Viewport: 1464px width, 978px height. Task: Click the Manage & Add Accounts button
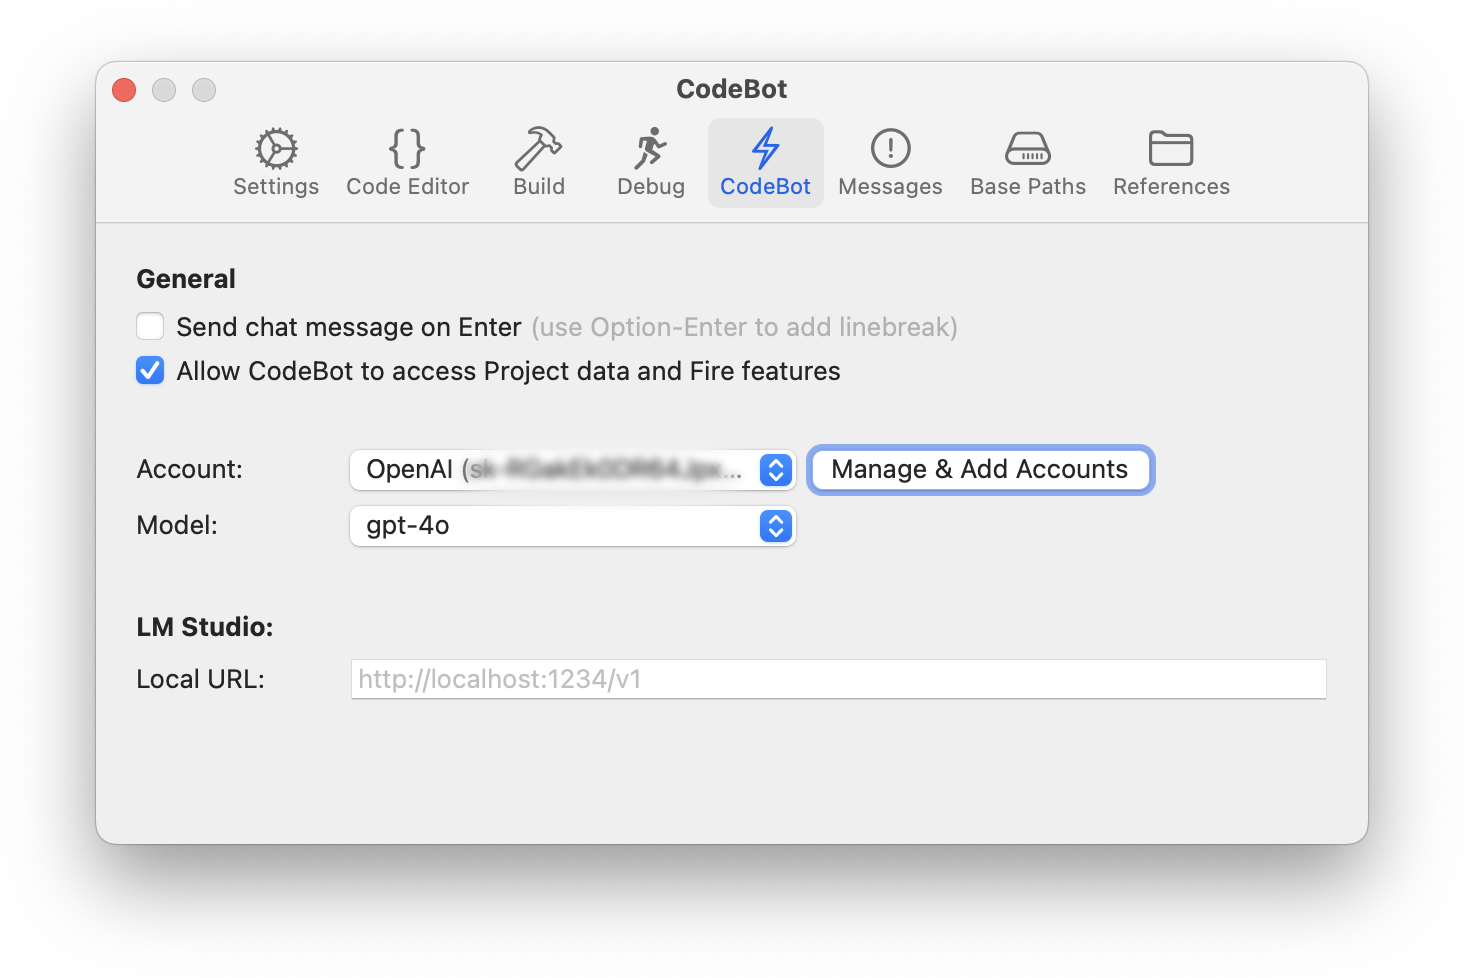pos(980,470)
